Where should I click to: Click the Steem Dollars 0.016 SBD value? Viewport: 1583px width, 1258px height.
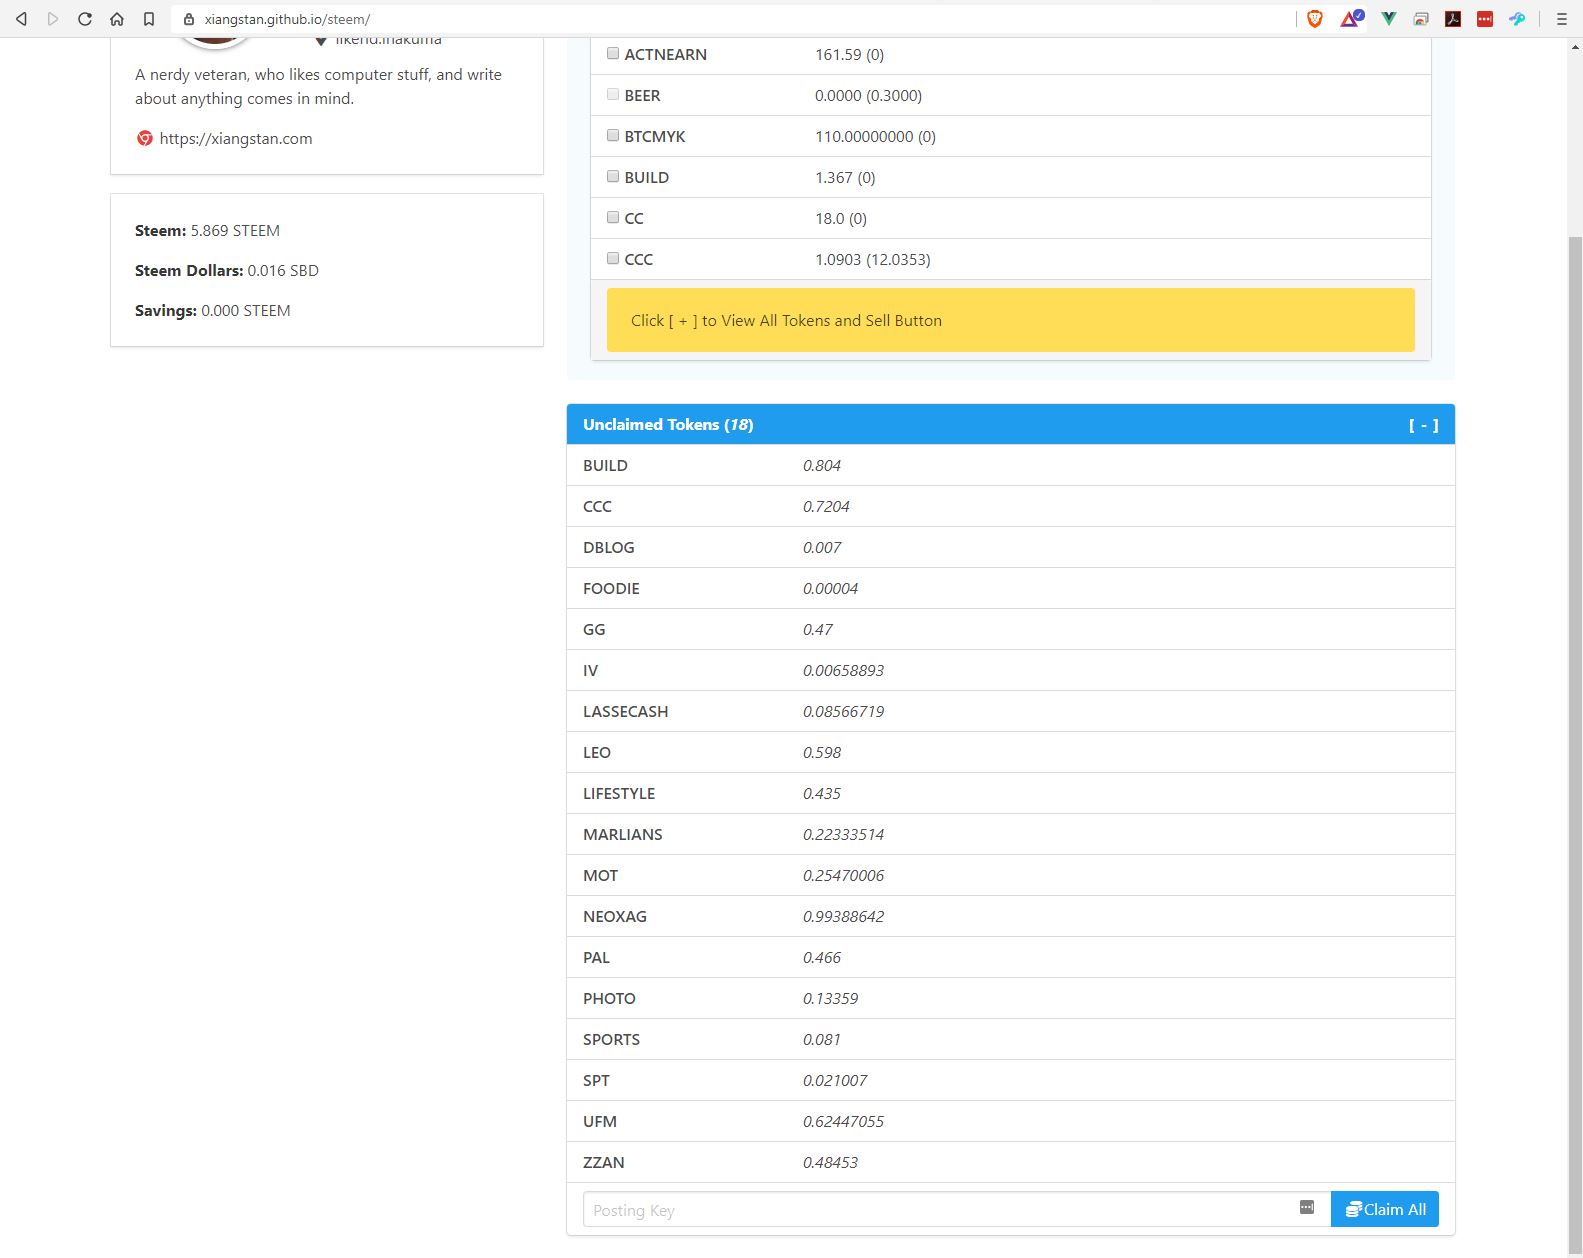pos(283,270)
